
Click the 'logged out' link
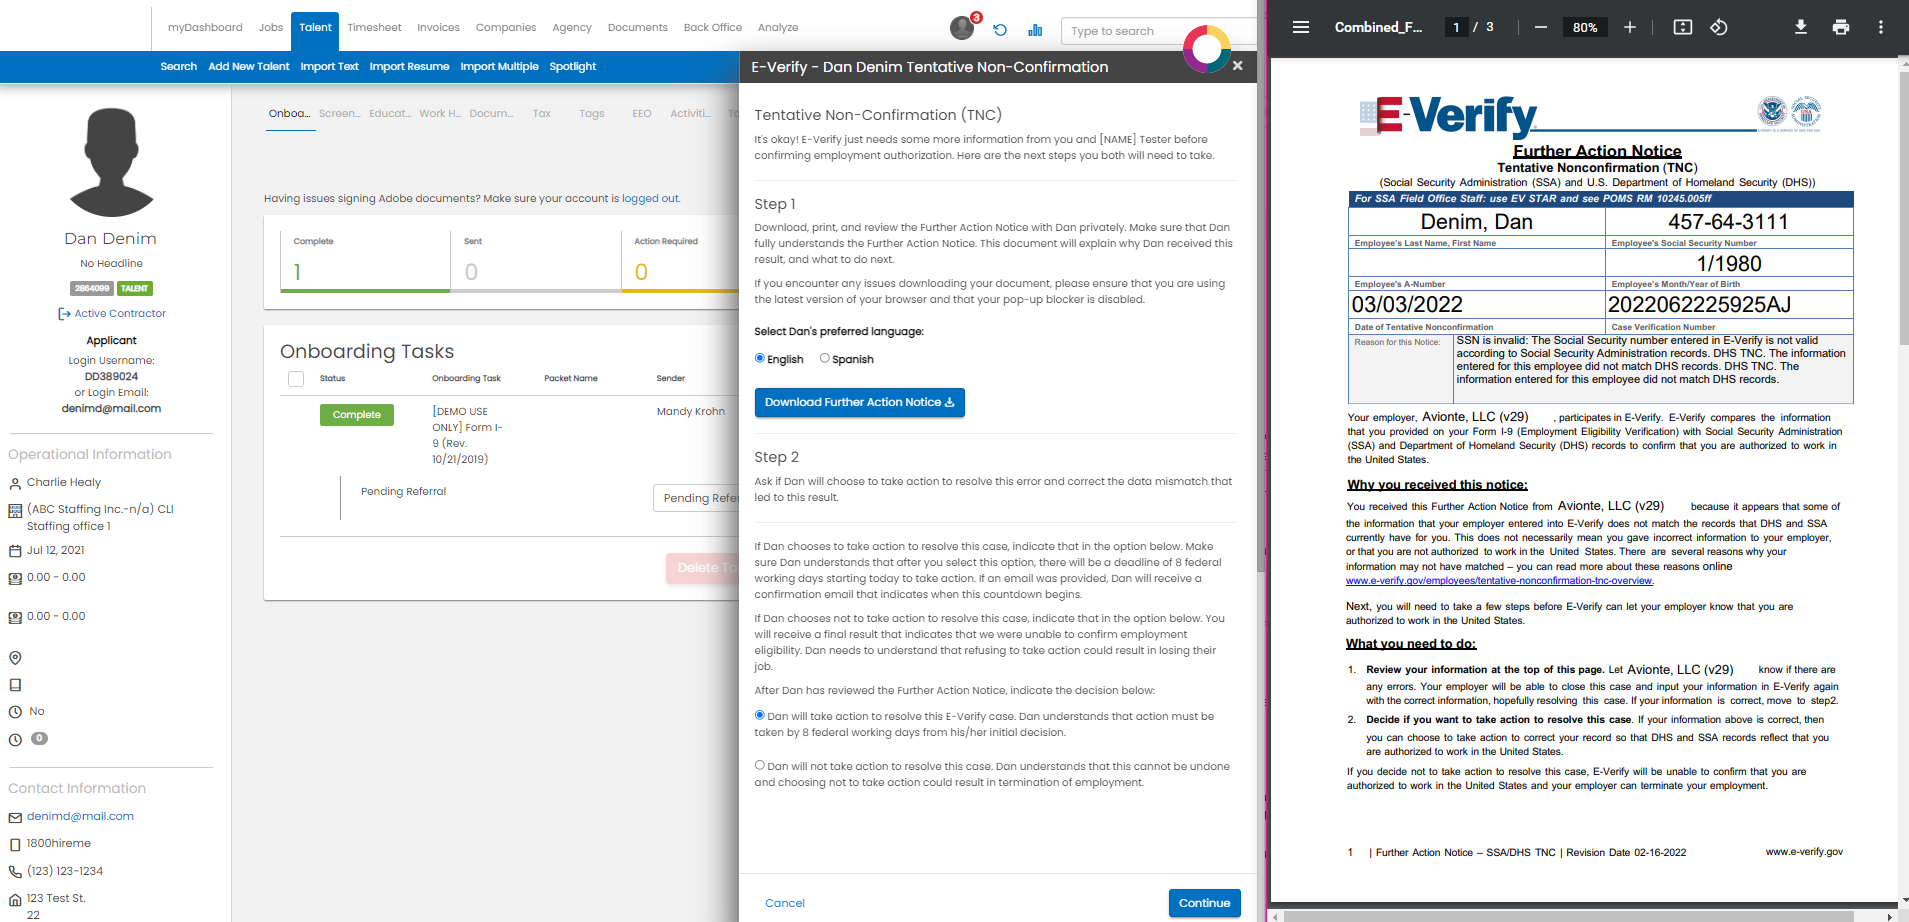point(650,199)
